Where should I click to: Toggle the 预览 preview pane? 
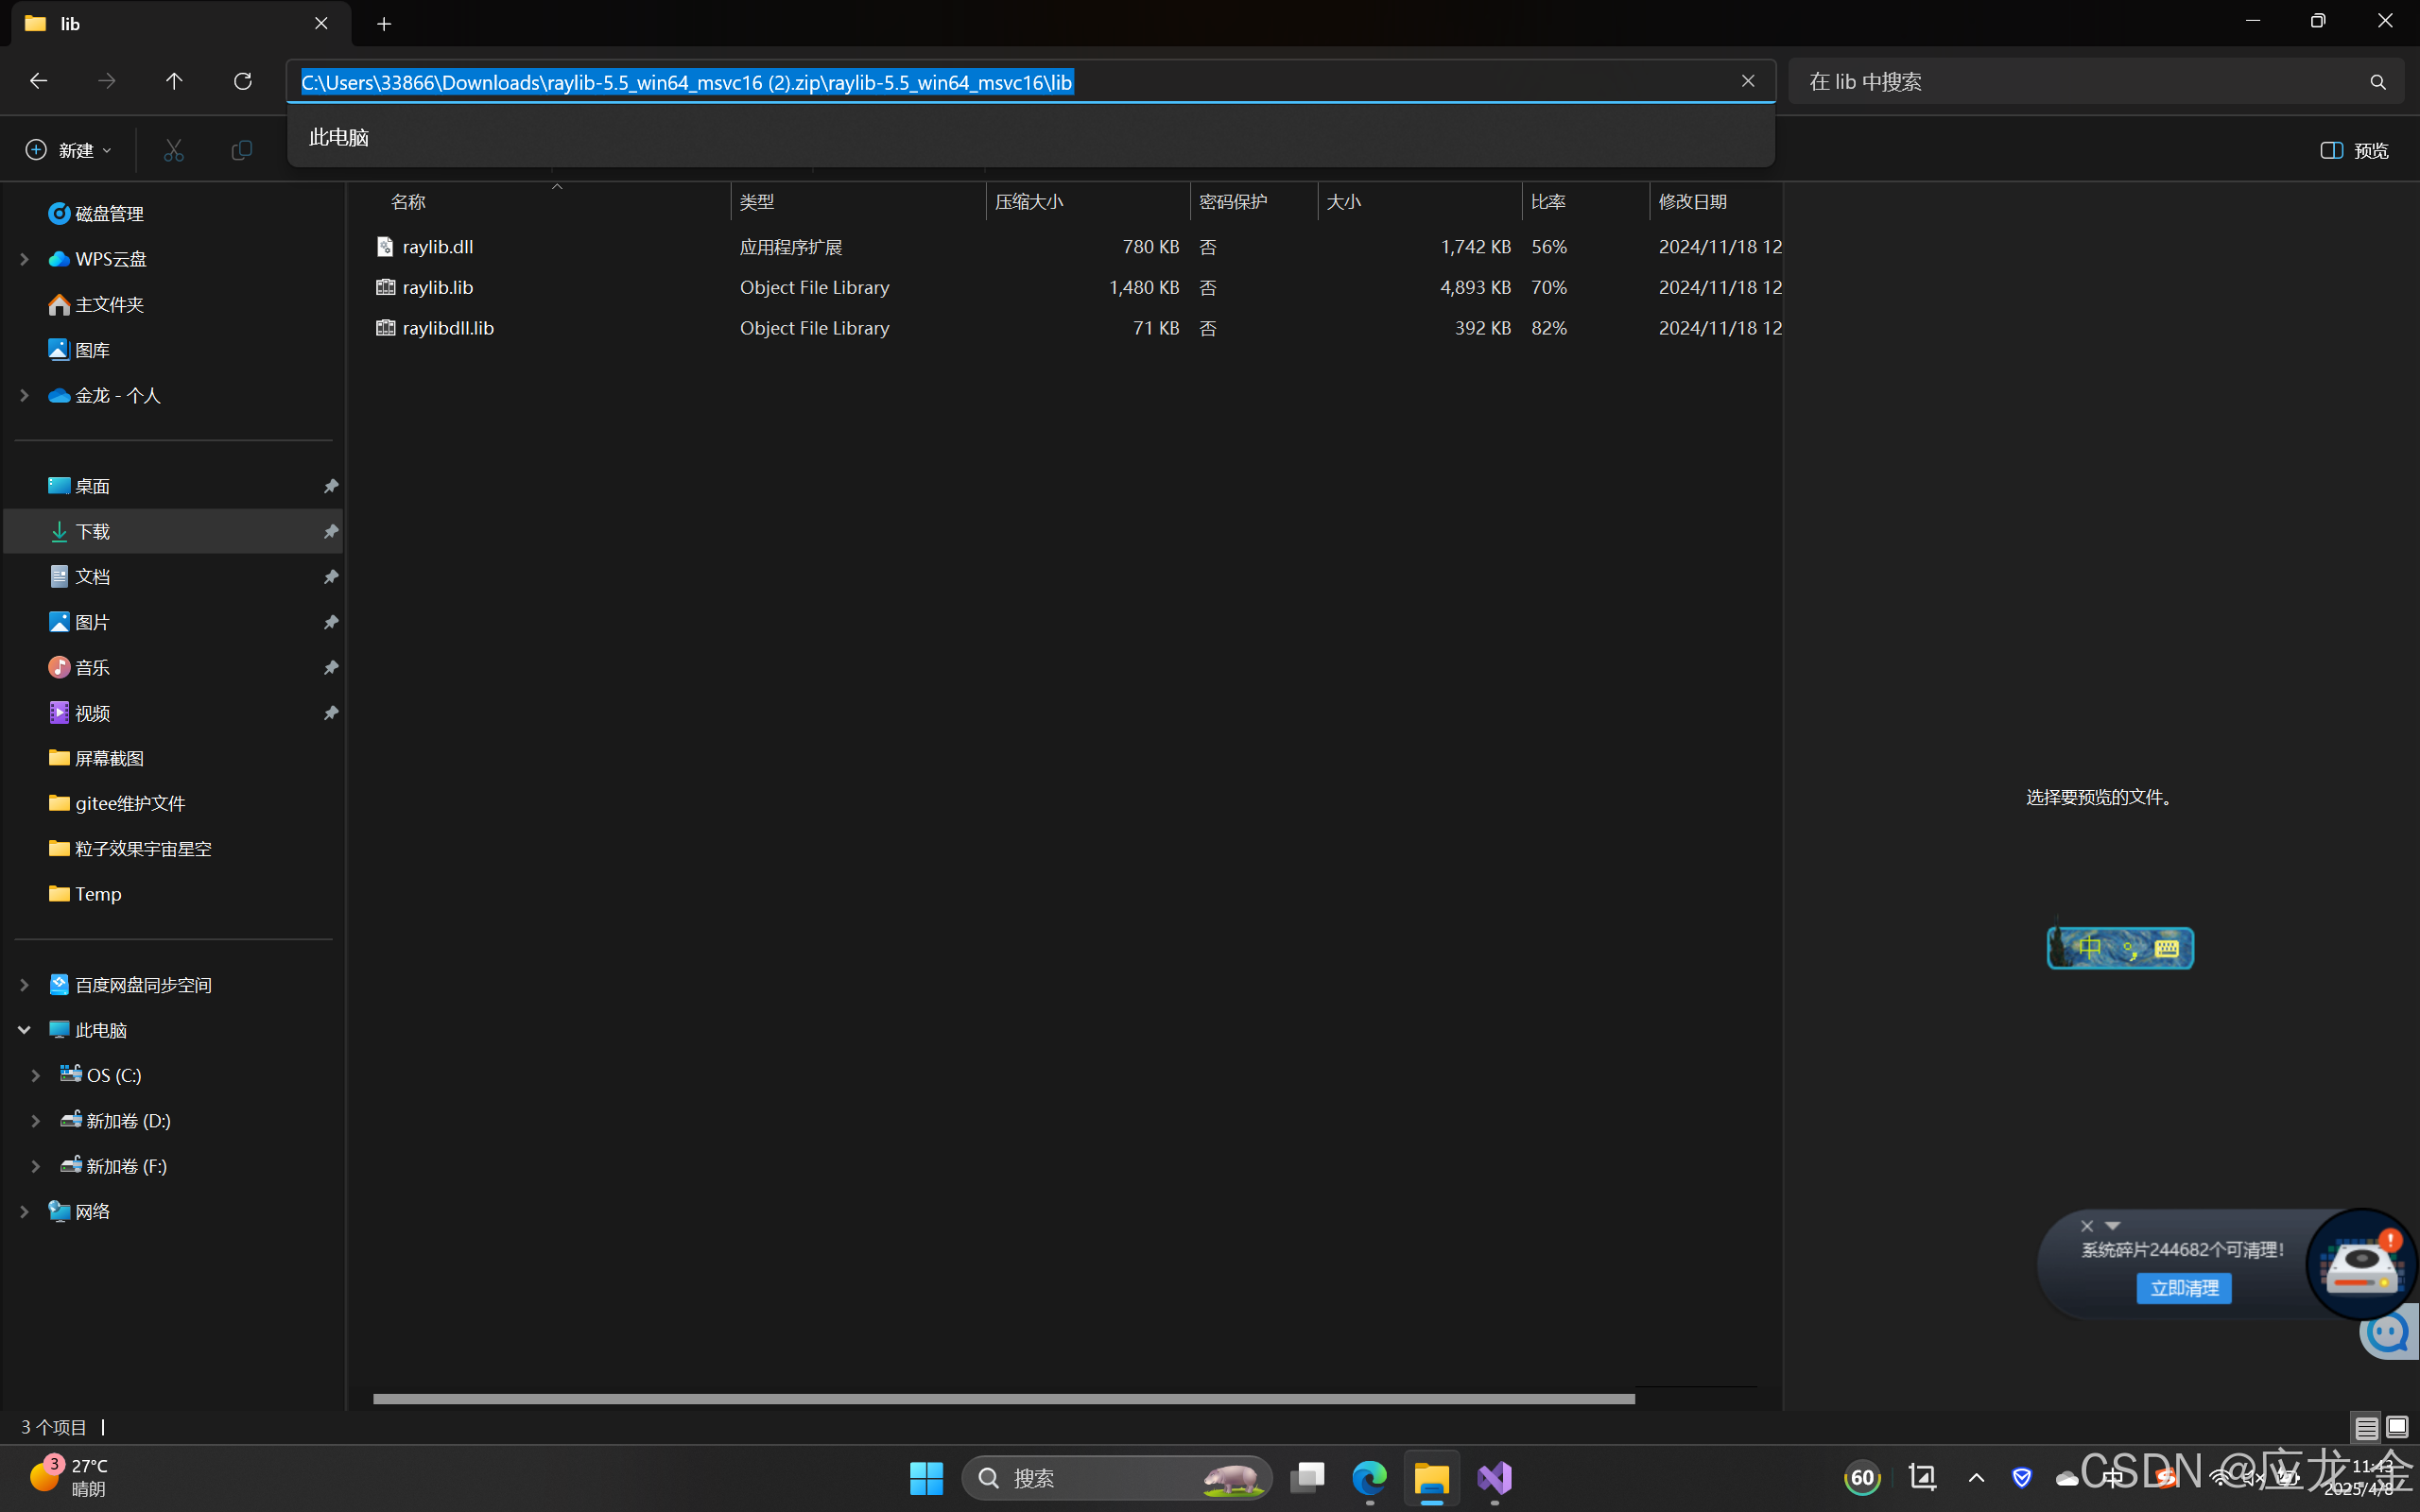2354,149
